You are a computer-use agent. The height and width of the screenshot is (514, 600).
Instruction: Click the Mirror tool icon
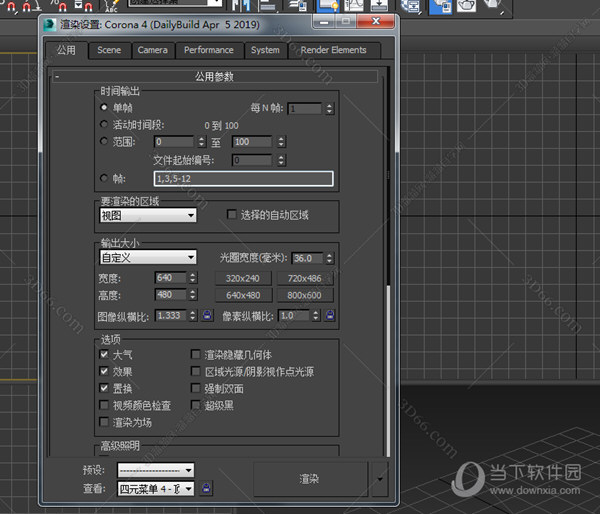(242, 5)
